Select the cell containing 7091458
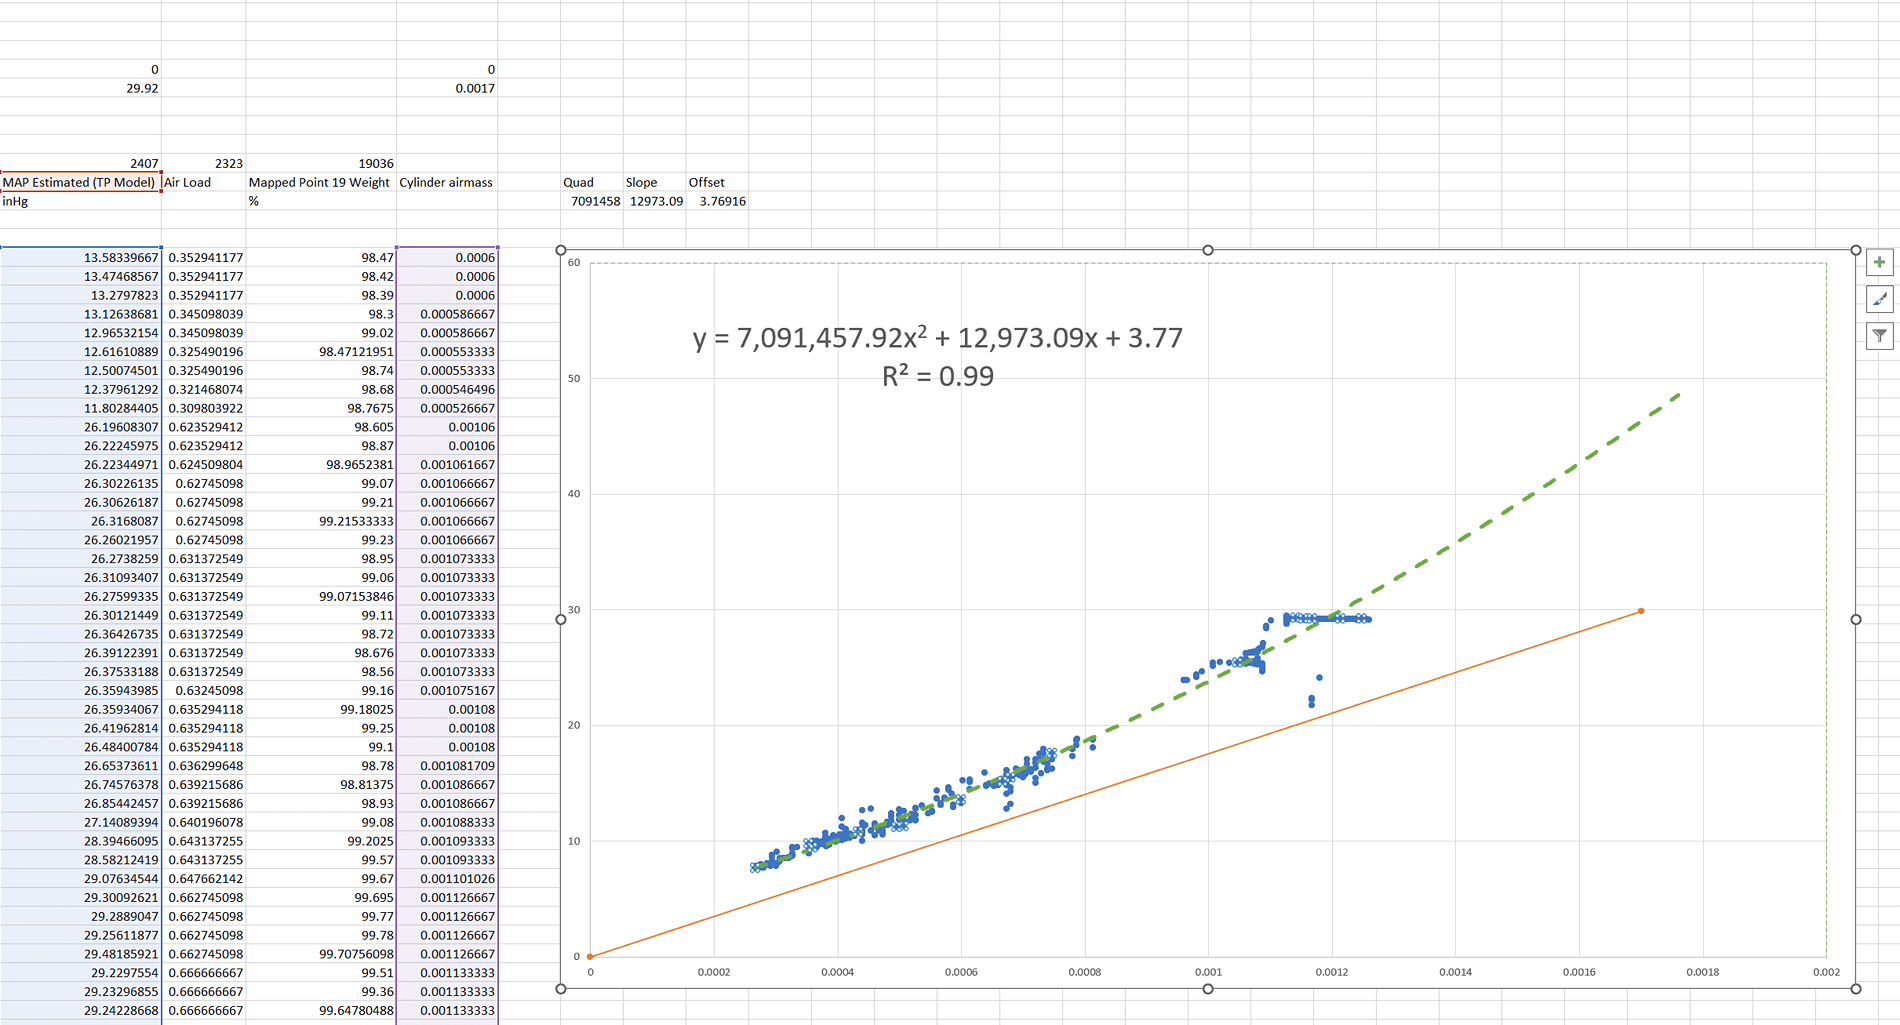This screenshot has height=1025, width=1900. click(592, 201)
